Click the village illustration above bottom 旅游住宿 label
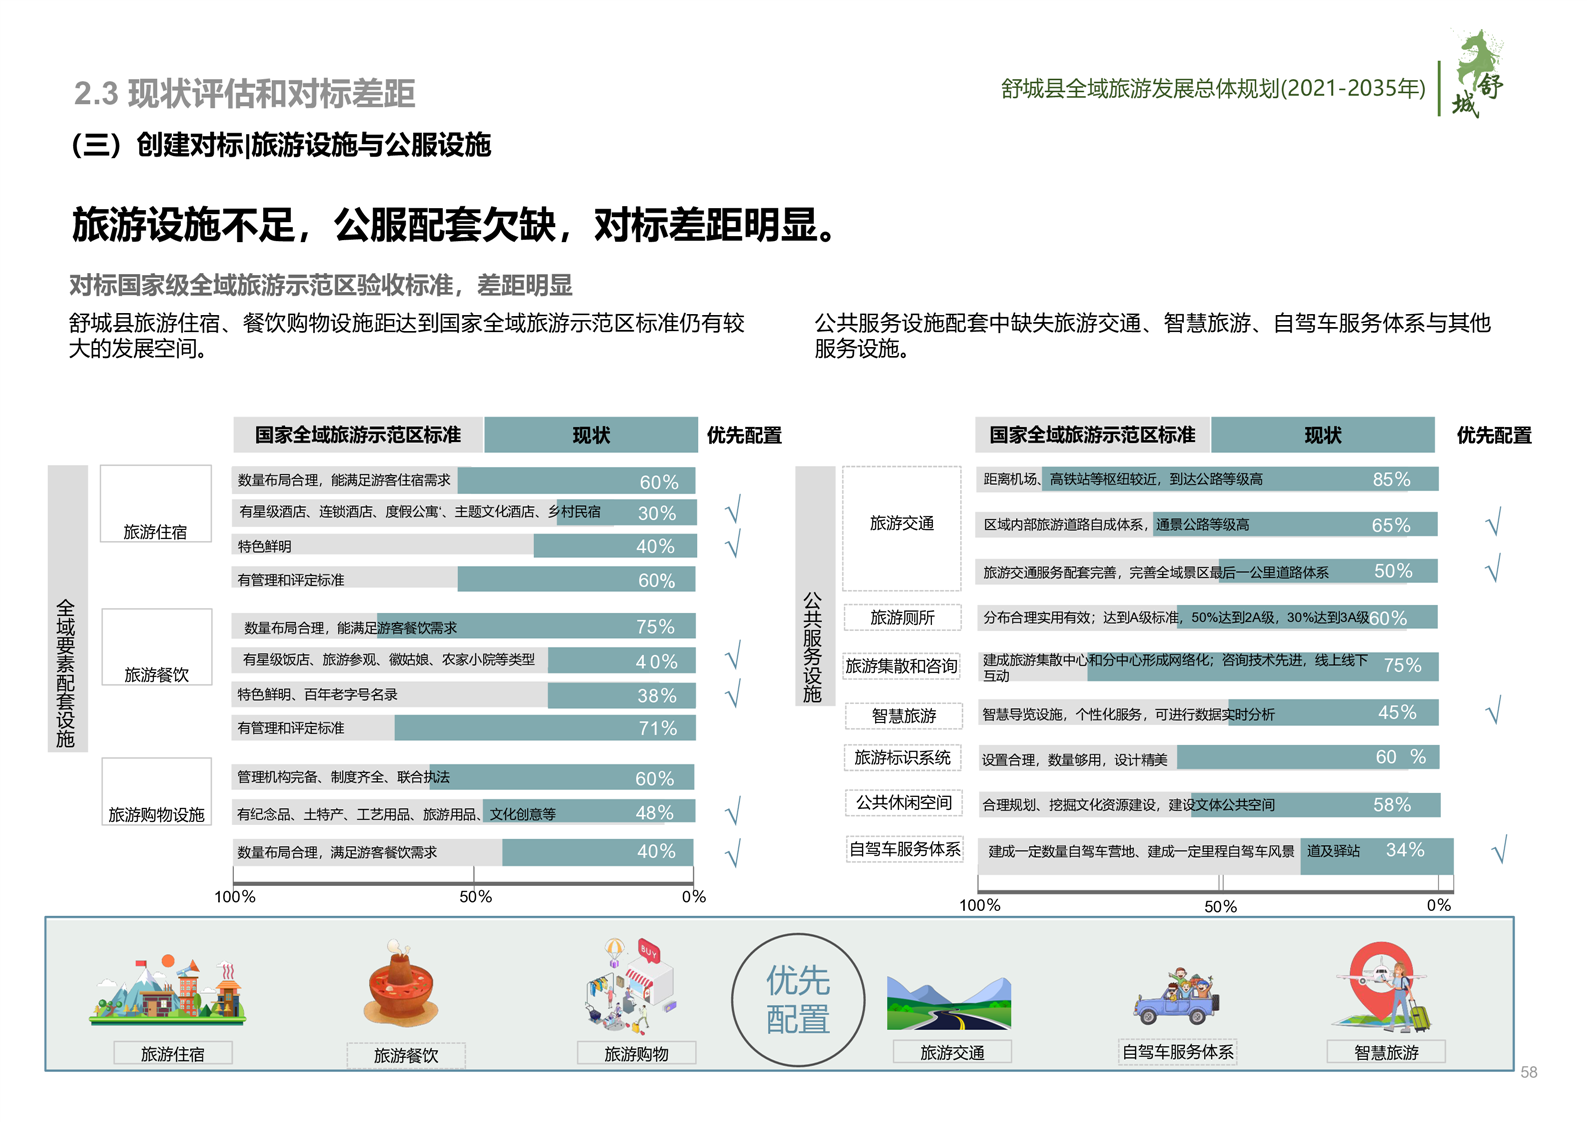Image resolution: width=1587 pixels, height=1122 pixels. click(168, 992)
